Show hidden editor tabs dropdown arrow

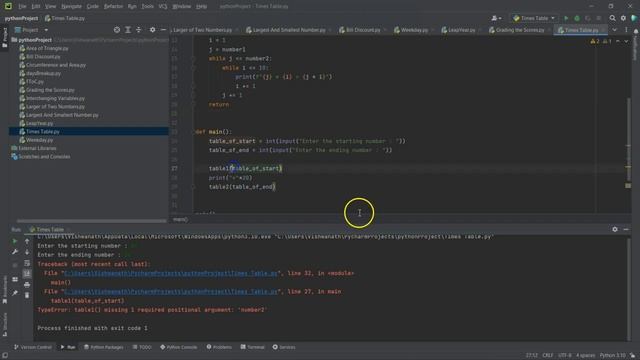615,30
